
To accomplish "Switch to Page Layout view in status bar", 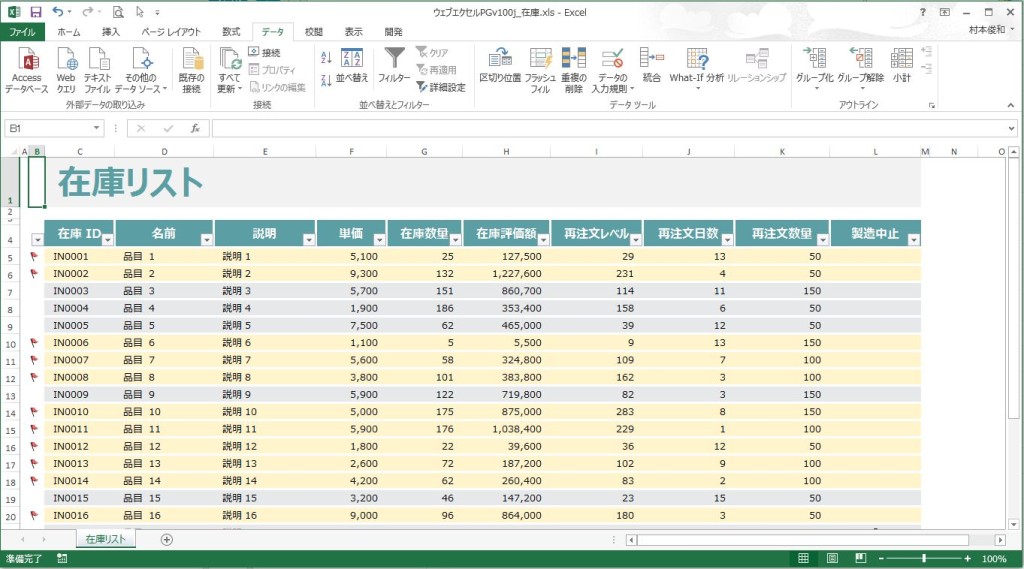I will click(831, 558).
